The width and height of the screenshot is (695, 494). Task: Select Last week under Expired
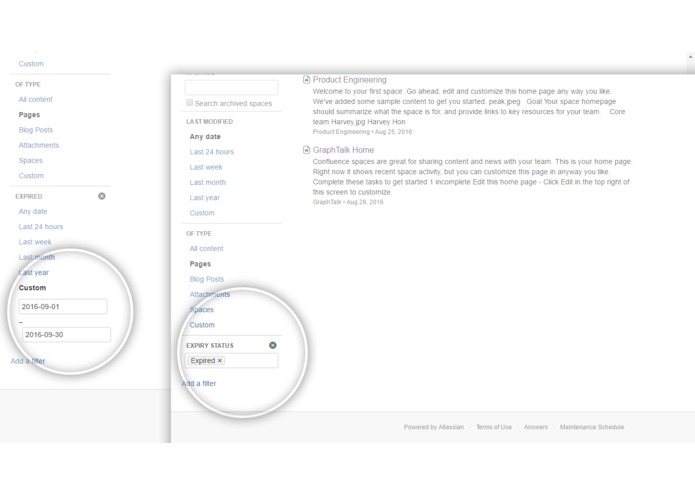click(35, 242)
